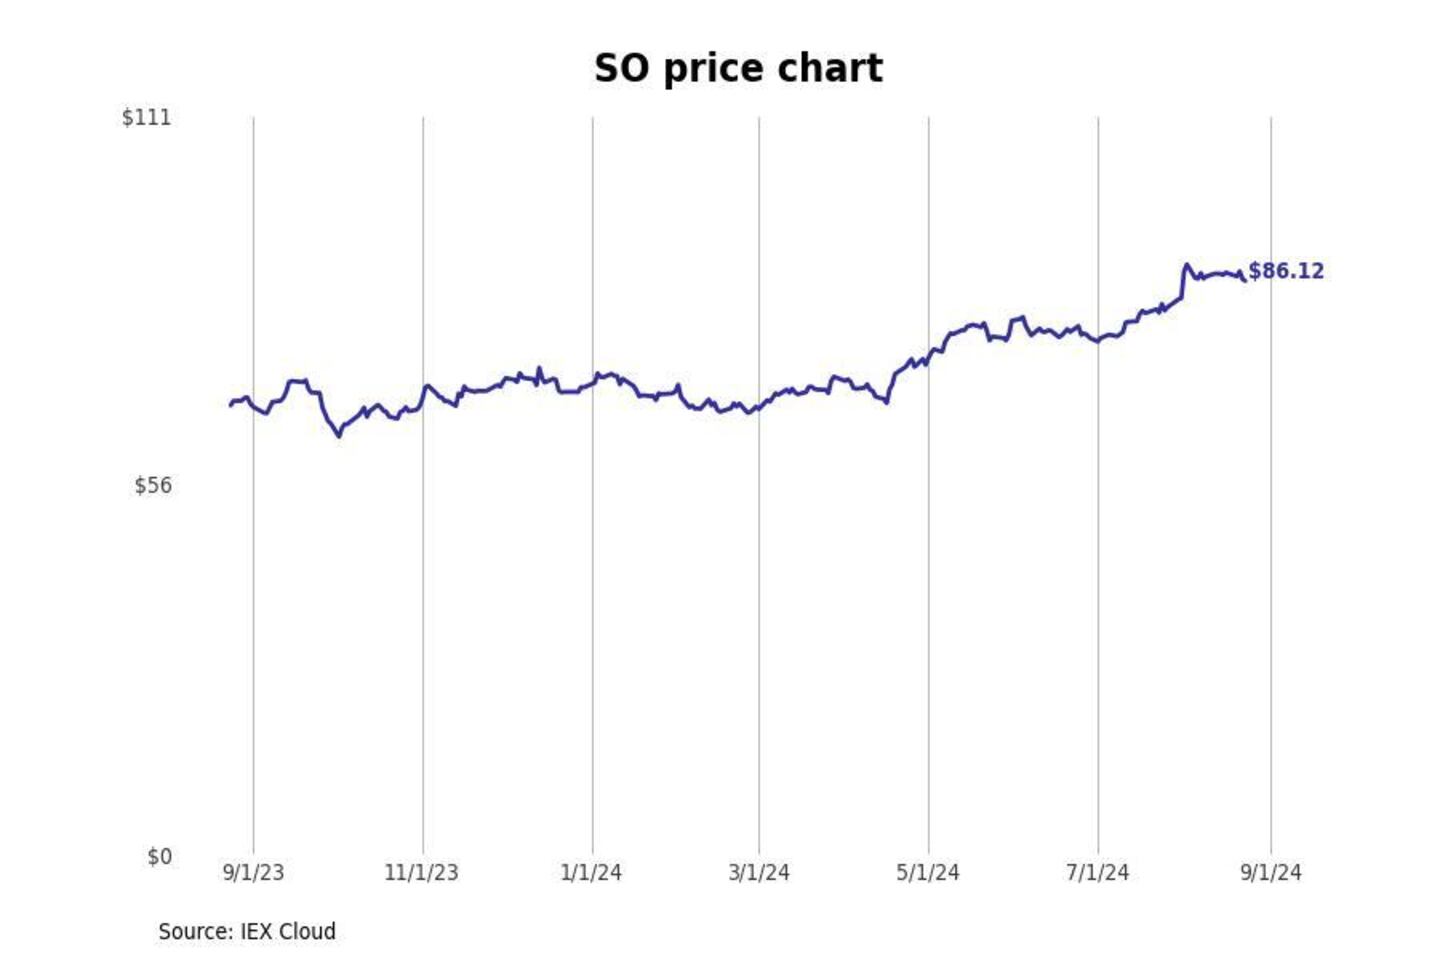
Task: Click the price line's lowest dip in October 2023
Action: click(339, 435)
